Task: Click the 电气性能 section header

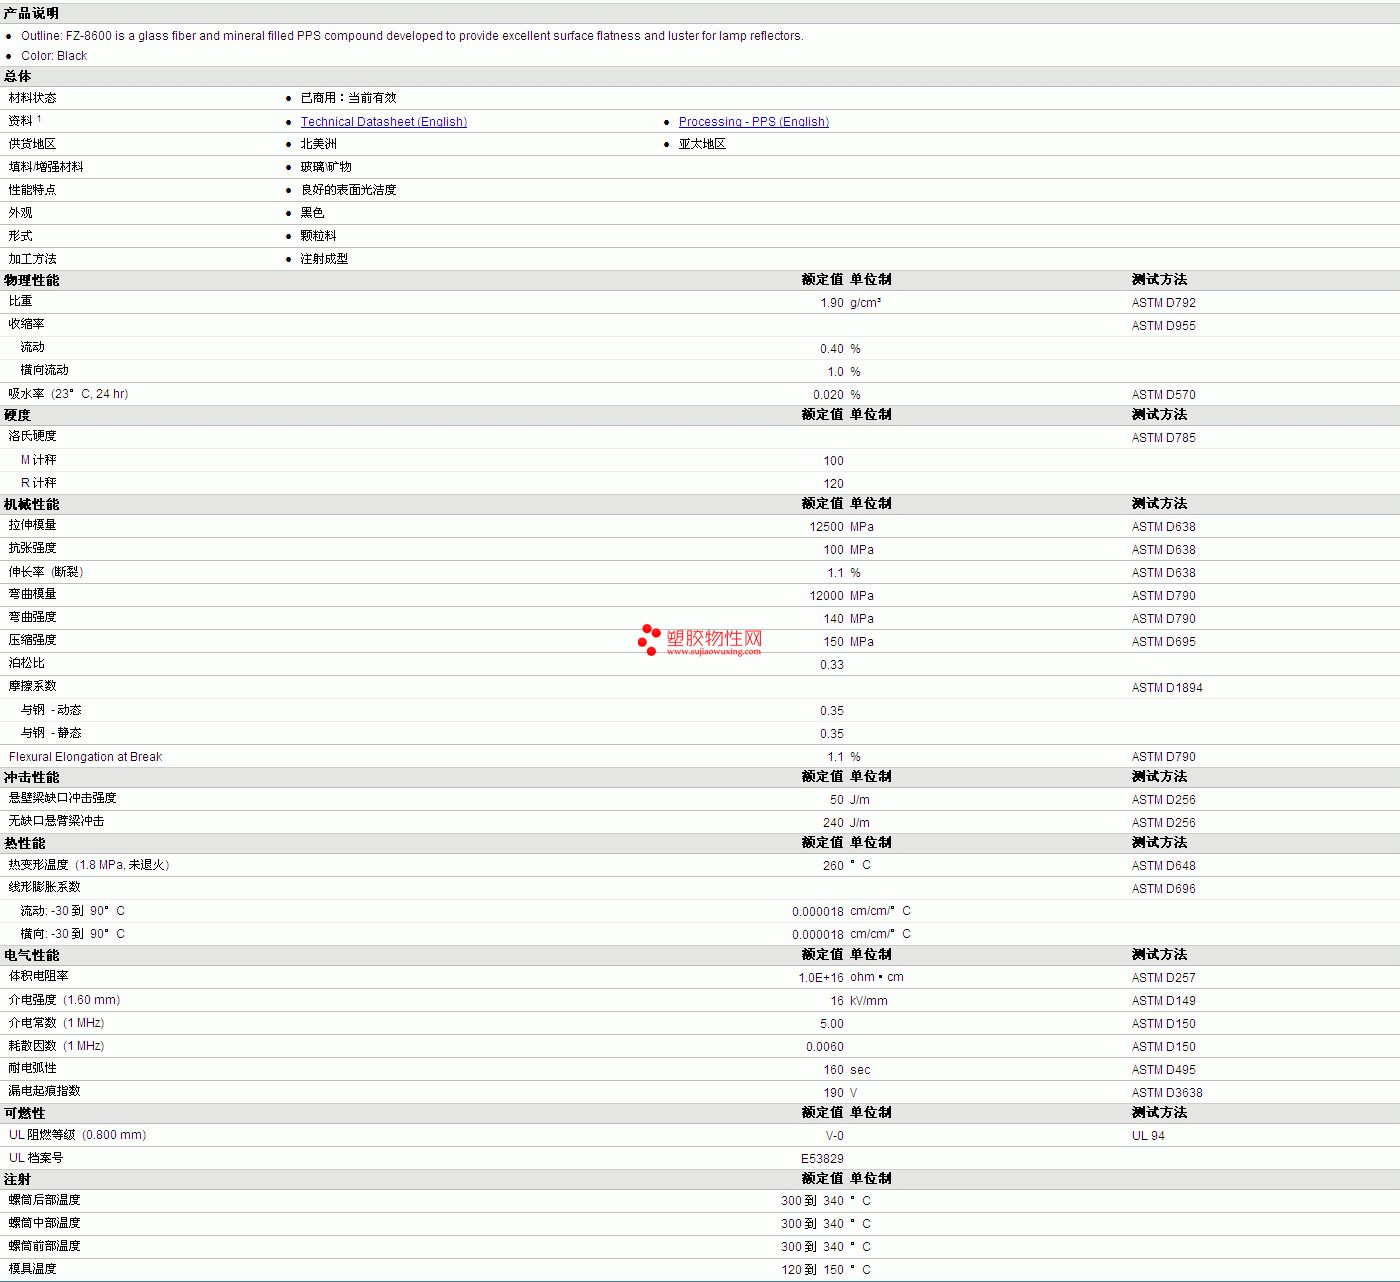Action: (31, 955)
